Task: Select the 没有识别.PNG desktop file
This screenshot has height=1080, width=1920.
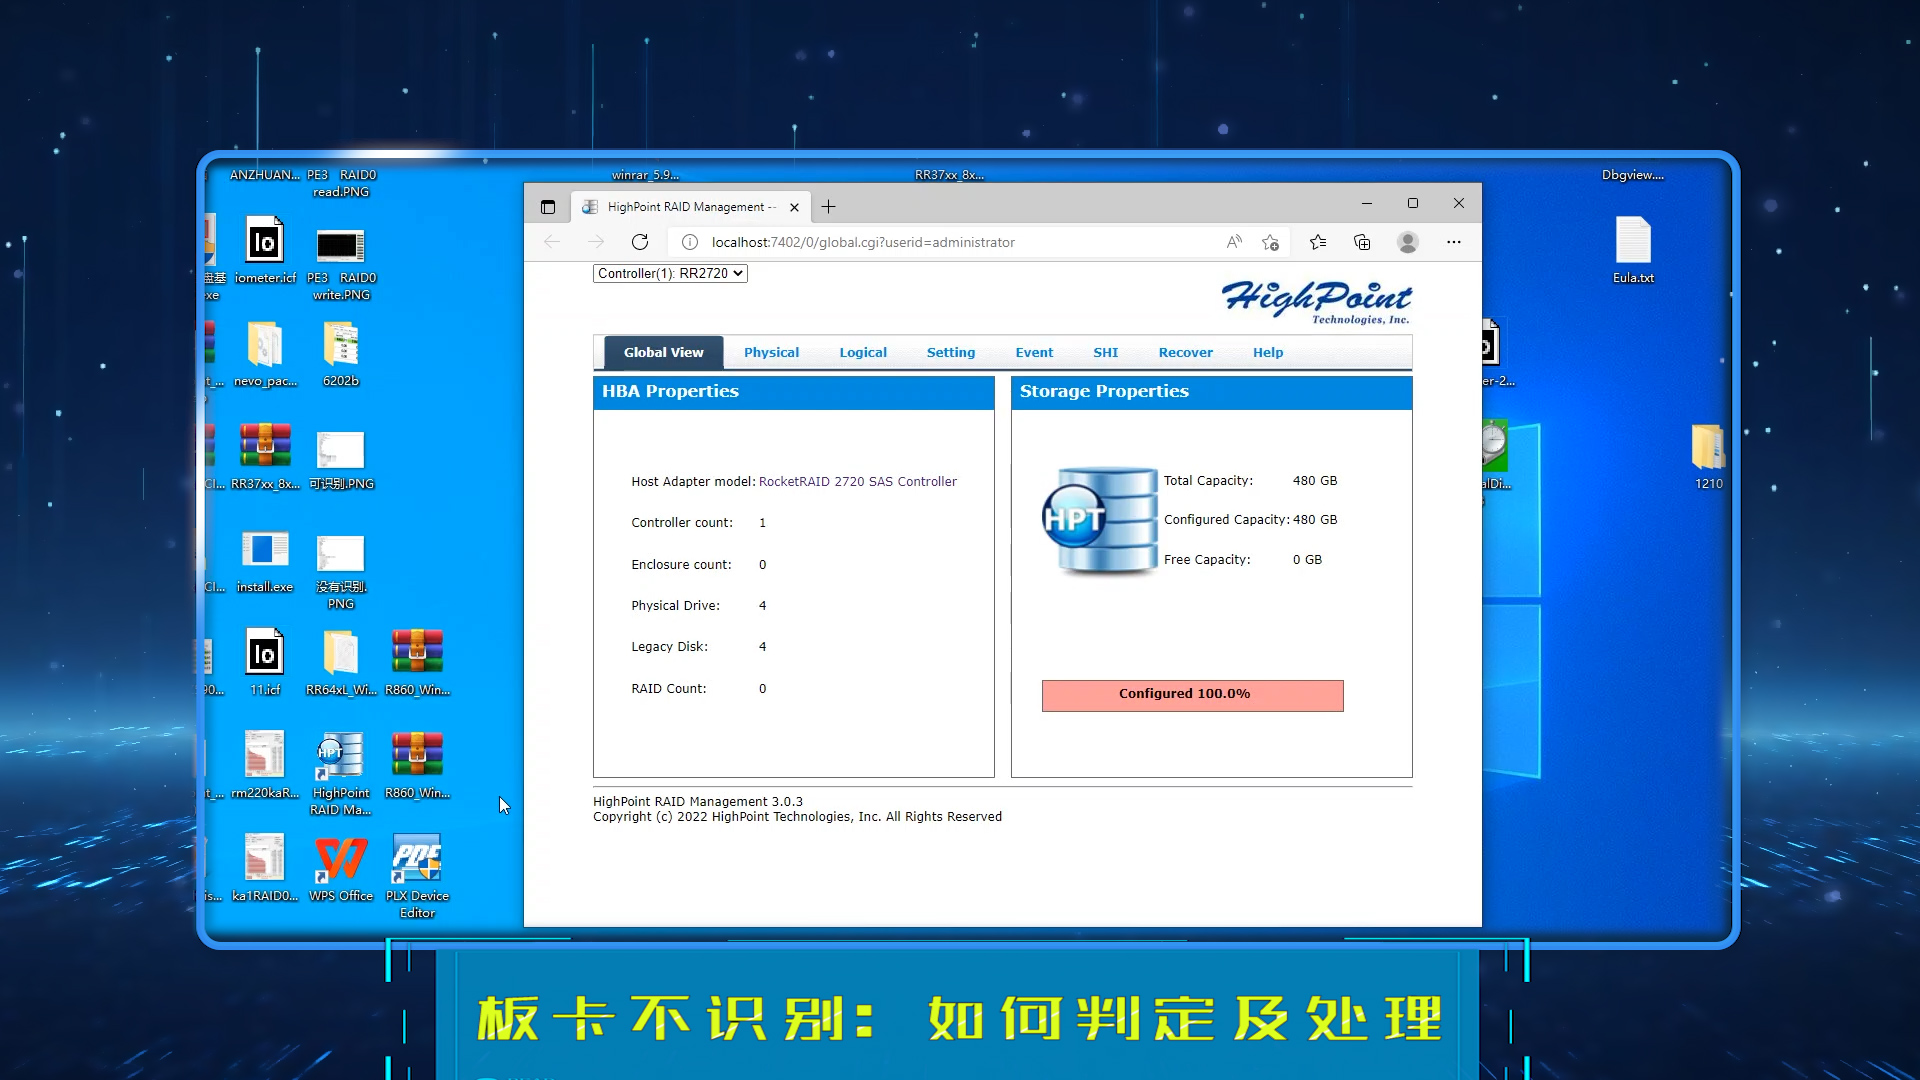Action: click(341, 571)
